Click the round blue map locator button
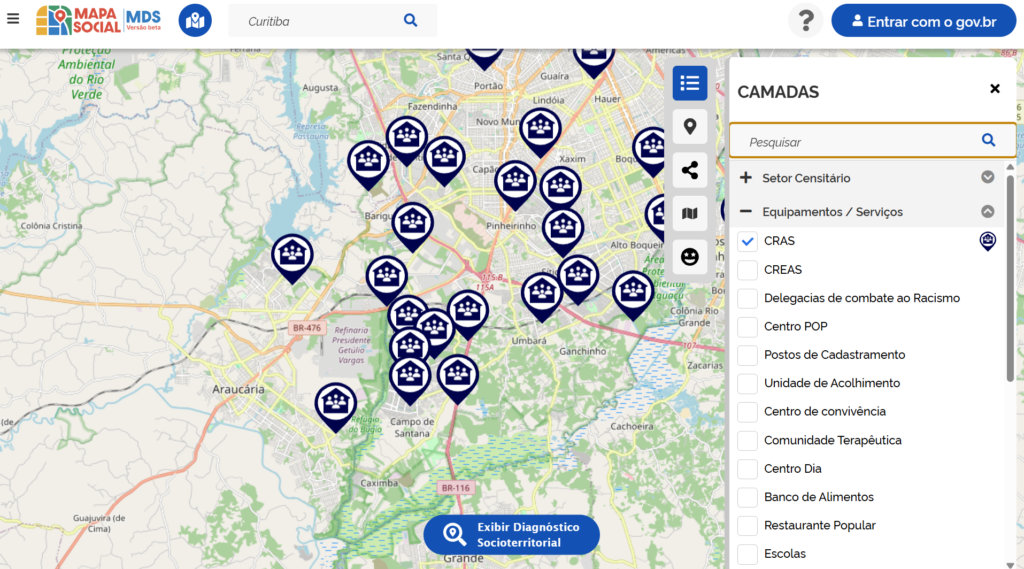Viewport: 1024px width, 569px height. (195, 20)
